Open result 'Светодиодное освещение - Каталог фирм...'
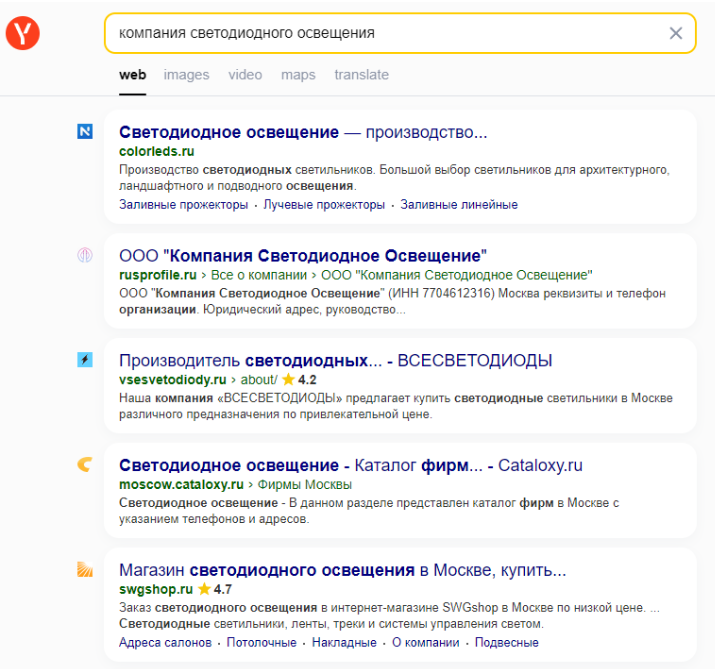This screenshot has height=669, width=715. (x=351, y=465)
